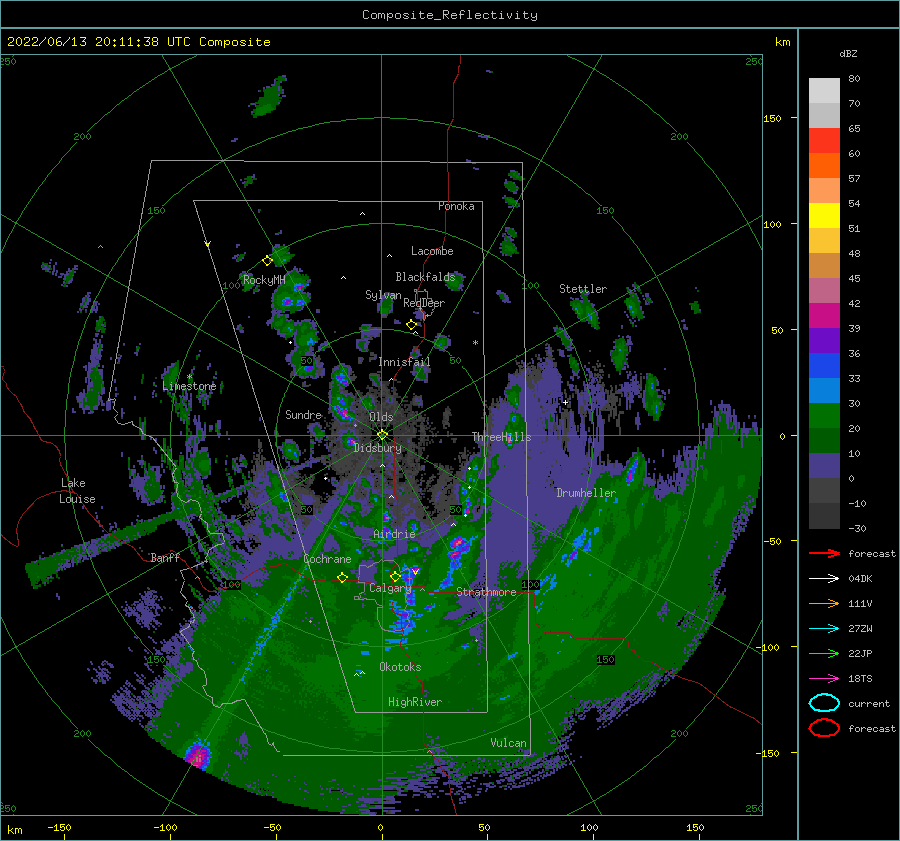Click the 27ZW legend label

860,629
